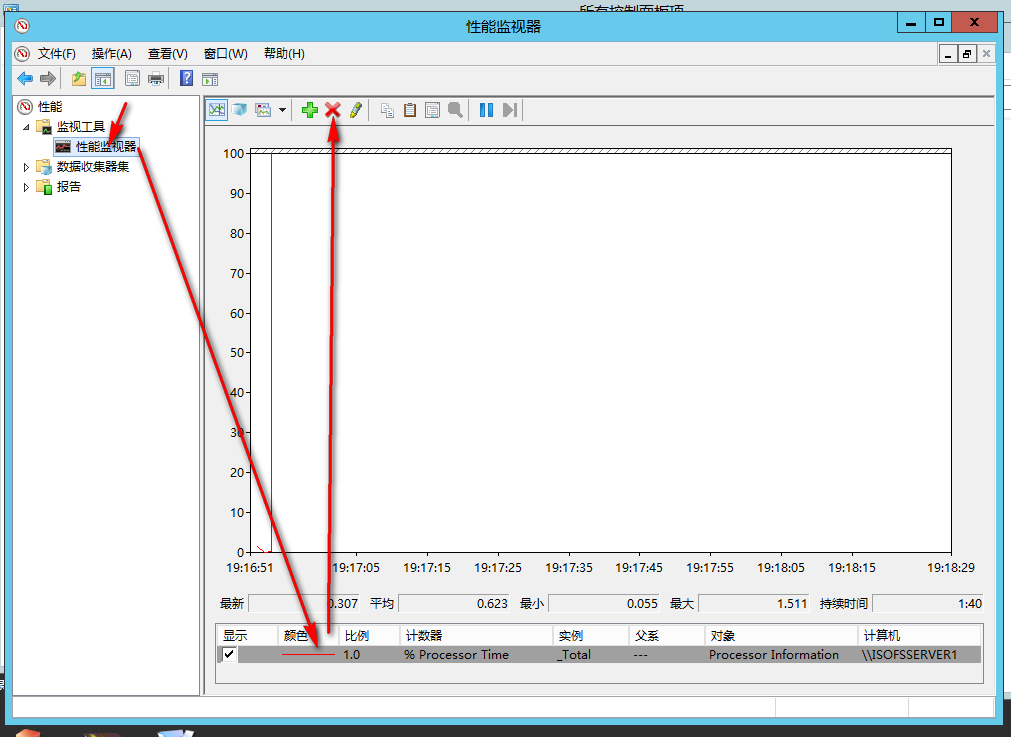
Task: Expand the 数据收集器集 tree node
Action: tap(27, 167)
